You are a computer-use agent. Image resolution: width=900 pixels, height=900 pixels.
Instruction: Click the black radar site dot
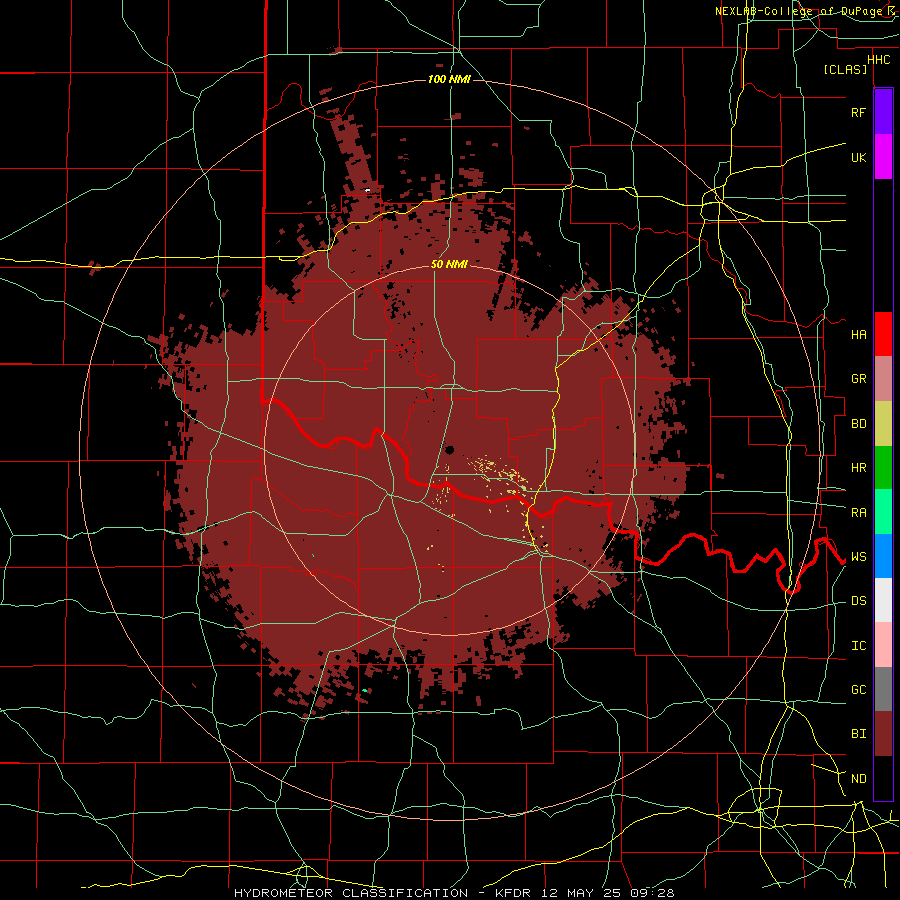click(x=449, y=449)
